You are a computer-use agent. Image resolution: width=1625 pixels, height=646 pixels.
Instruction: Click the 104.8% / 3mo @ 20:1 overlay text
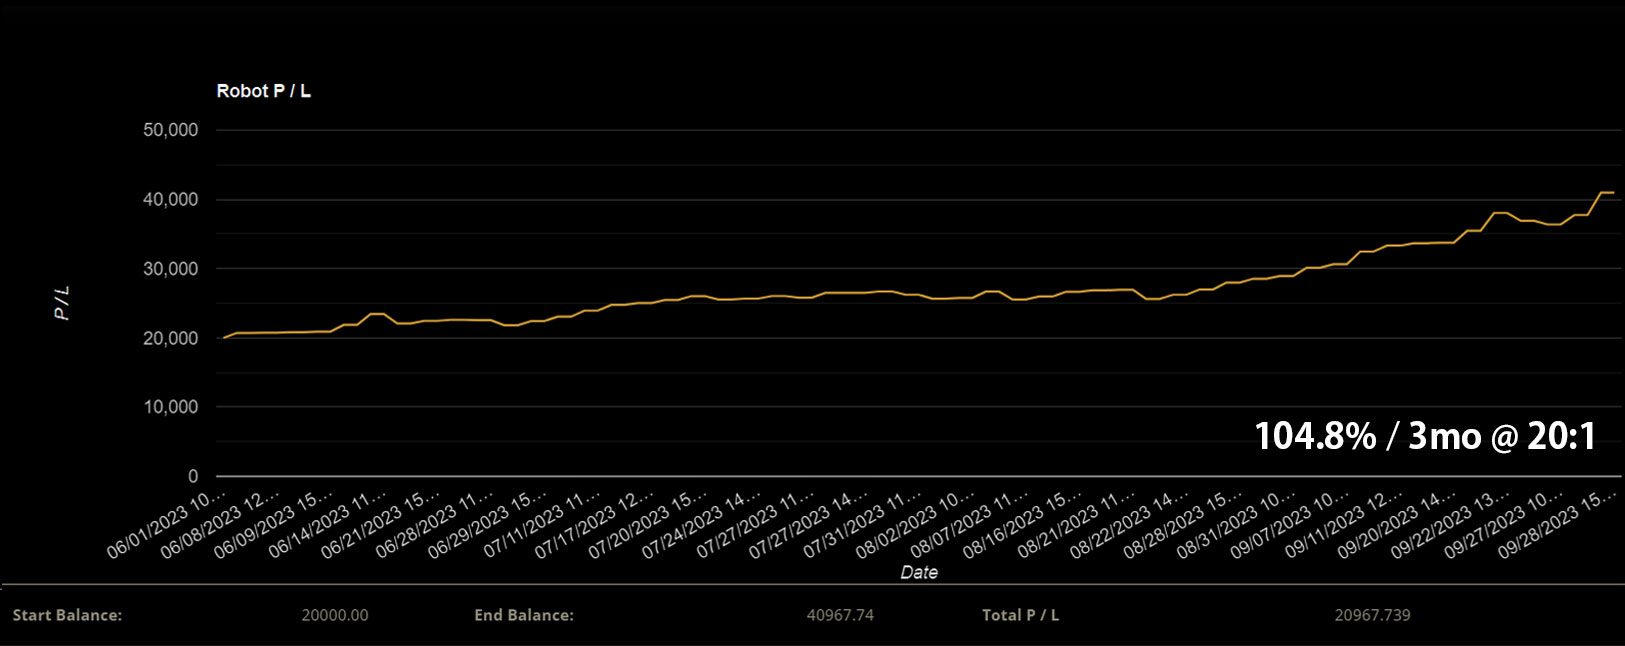1425,436
